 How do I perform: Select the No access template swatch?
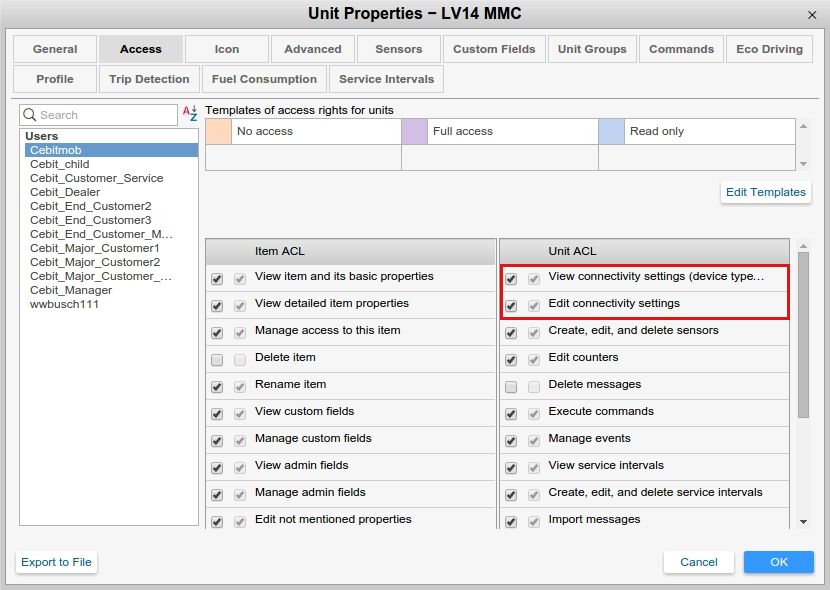pos(218,131)
